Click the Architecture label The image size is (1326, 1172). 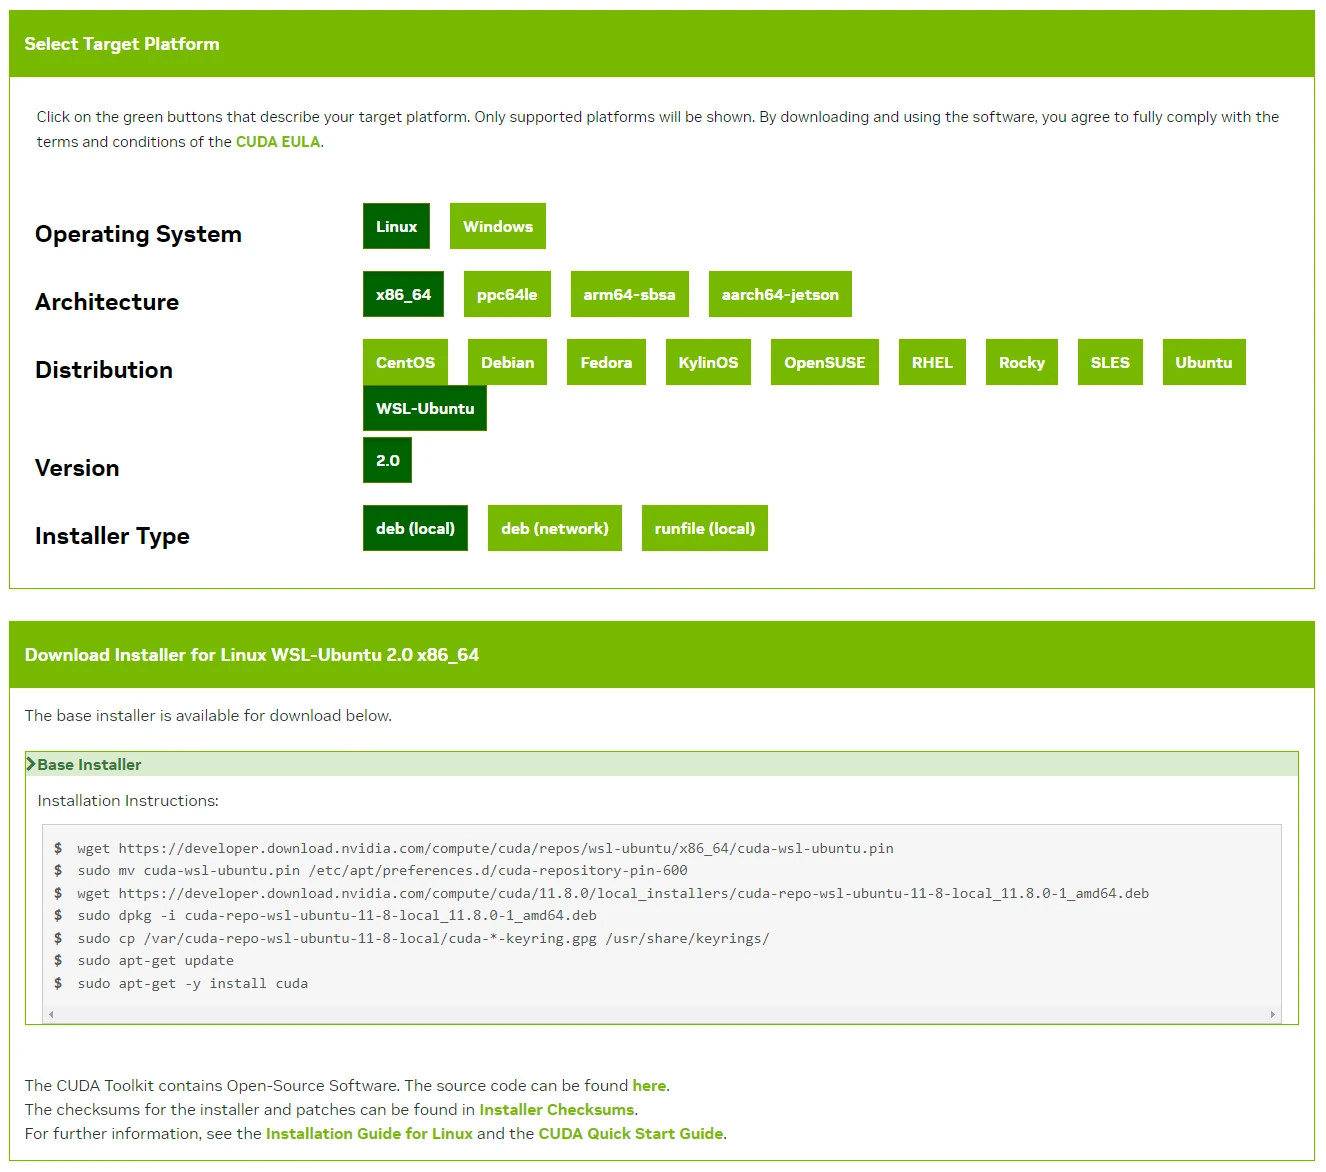coord(107,302)
